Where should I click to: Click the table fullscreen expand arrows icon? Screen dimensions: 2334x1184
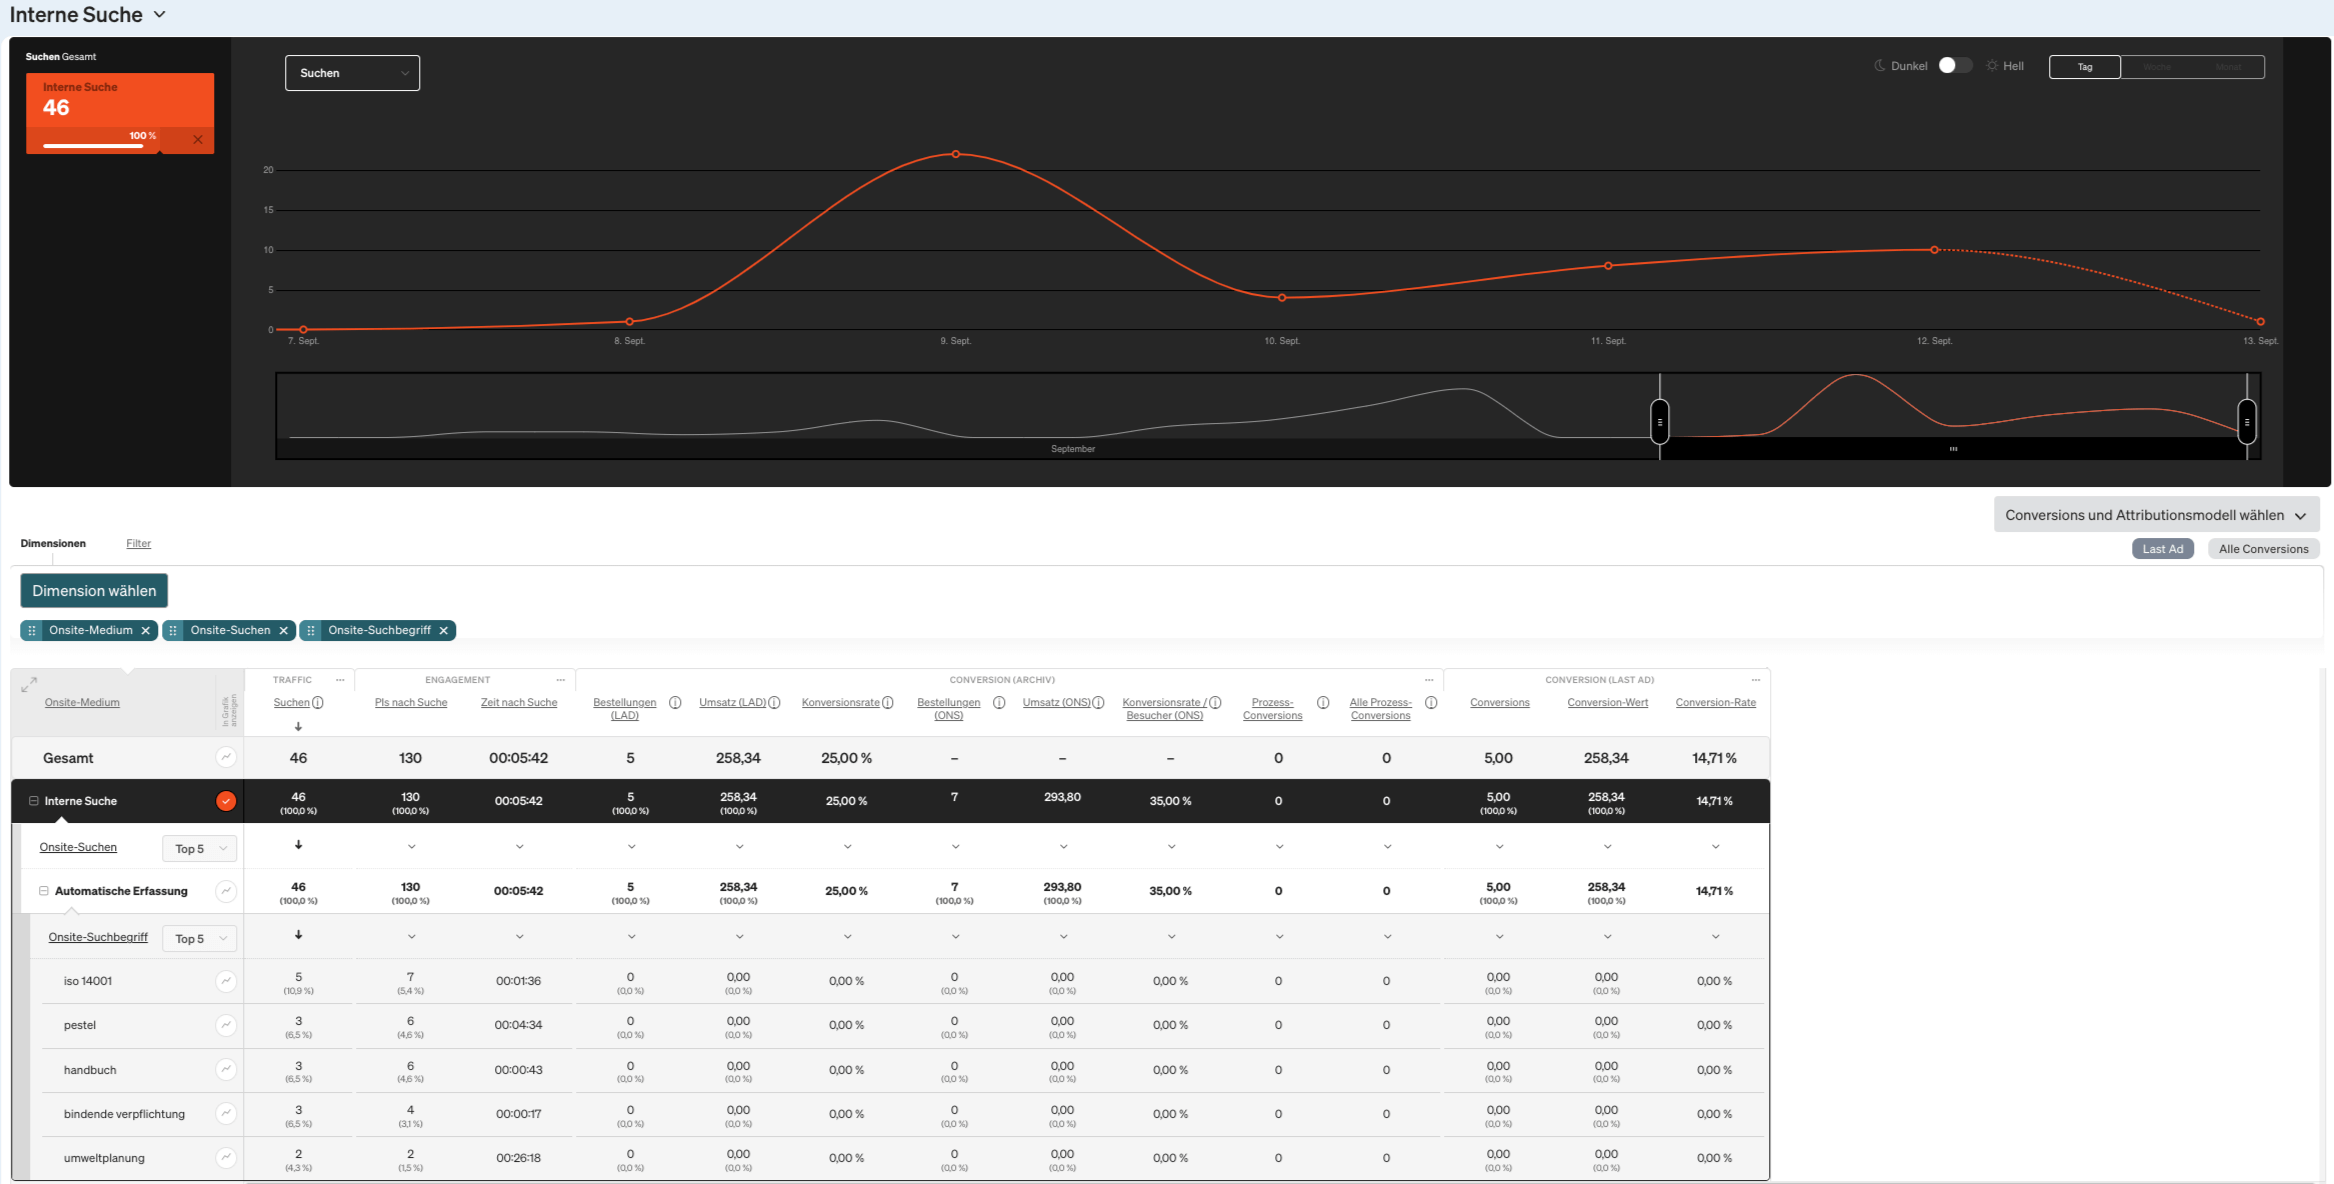tap(29, 685)
